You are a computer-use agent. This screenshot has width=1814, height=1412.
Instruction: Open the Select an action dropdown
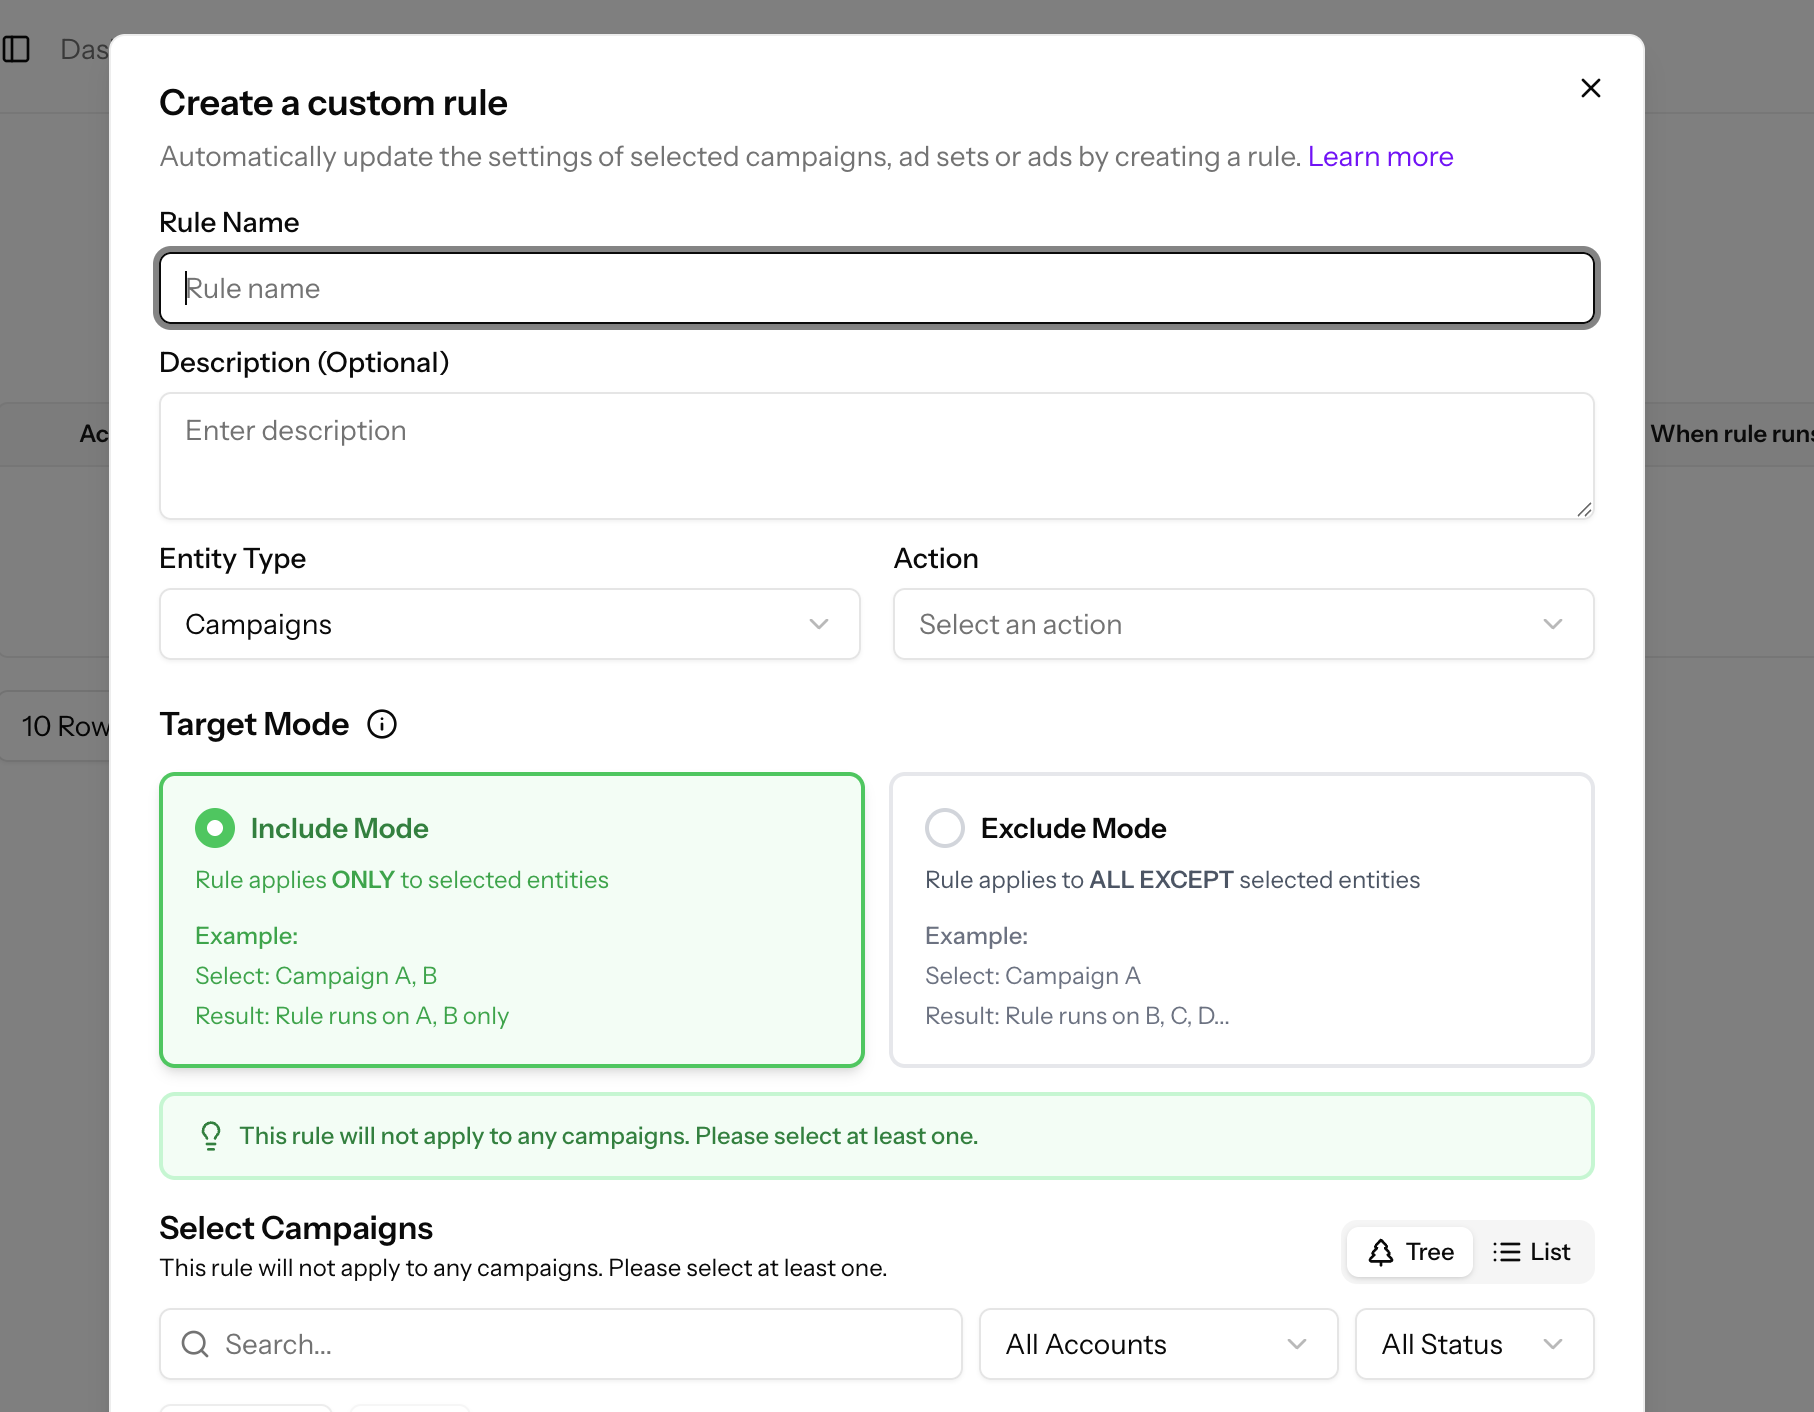pyautogui.click(x=1242, y=624)
